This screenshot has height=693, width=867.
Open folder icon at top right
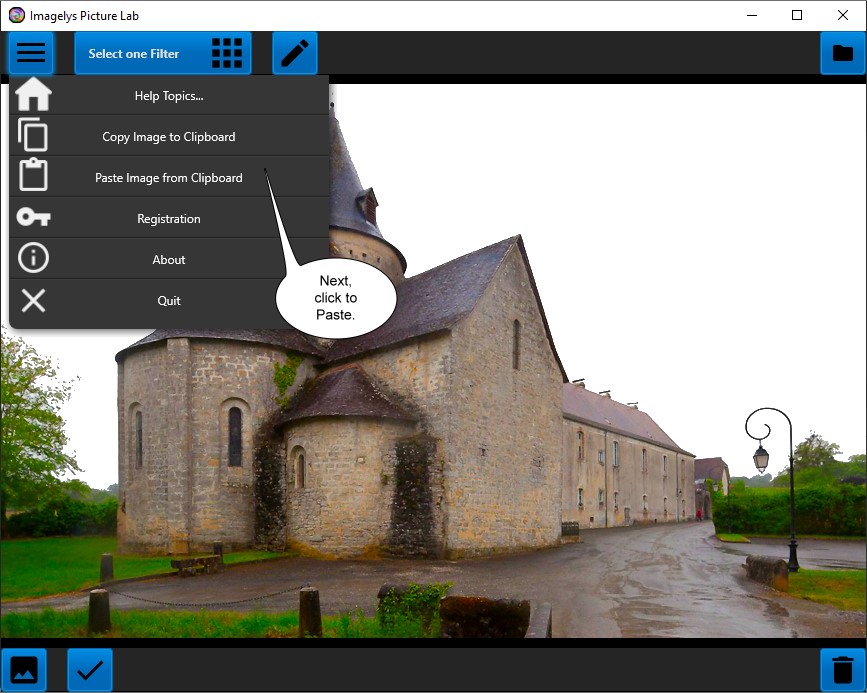[x=843, y=53]
